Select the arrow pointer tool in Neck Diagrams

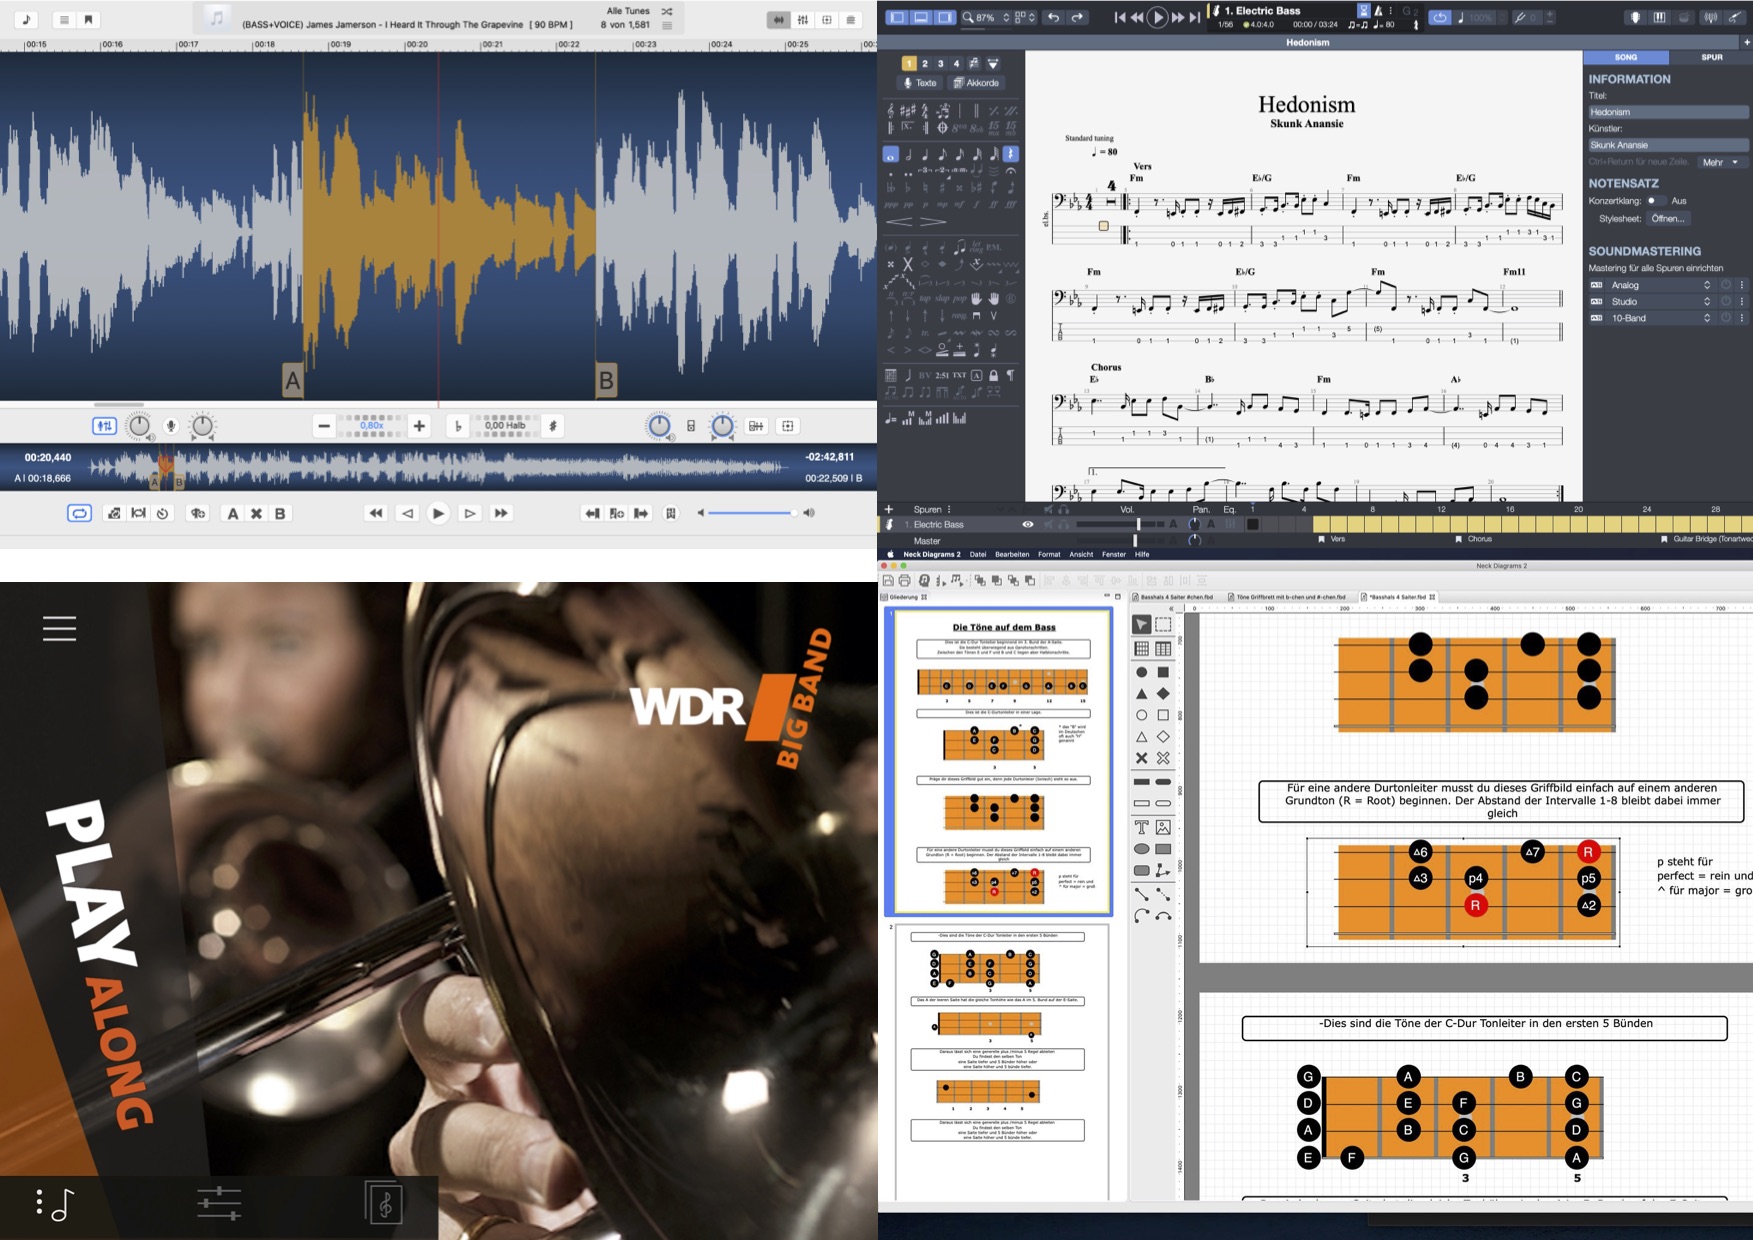(1141, 624)
